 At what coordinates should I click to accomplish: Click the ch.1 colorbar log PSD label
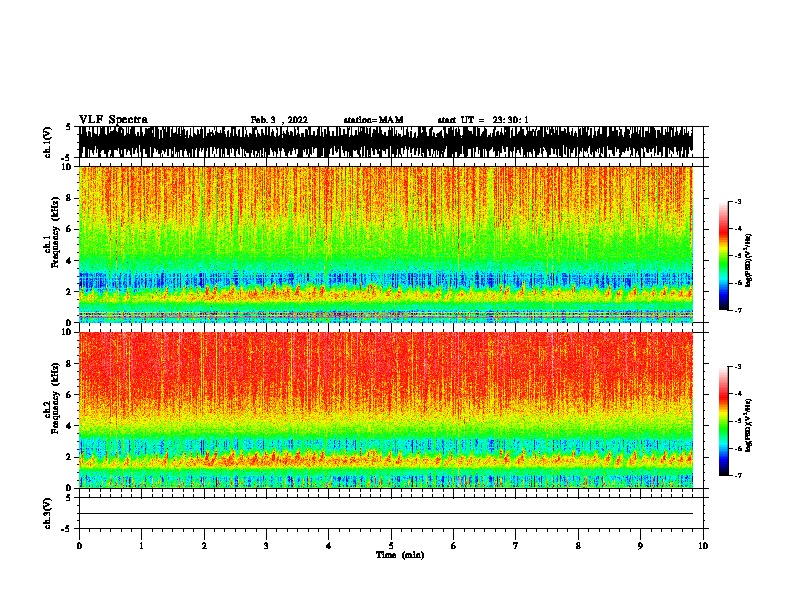click(748, 261)
